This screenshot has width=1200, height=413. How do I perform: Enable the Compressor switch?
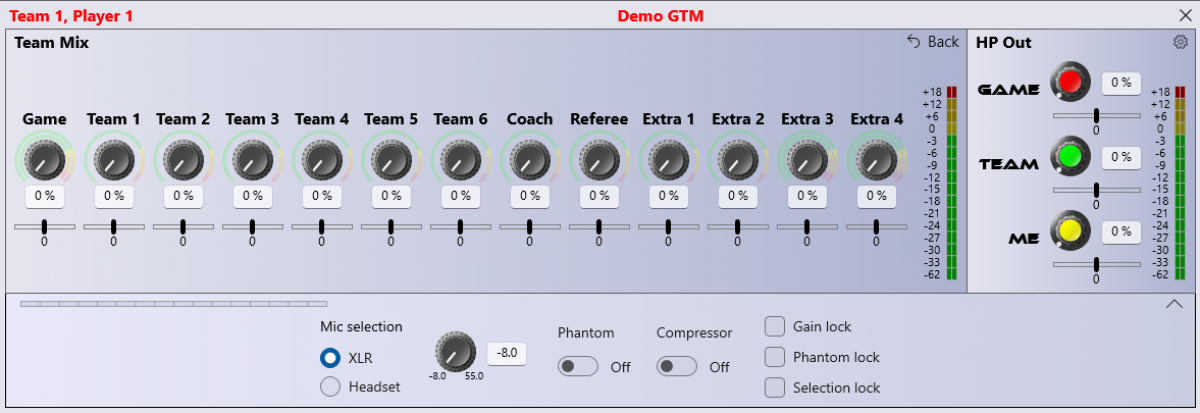(677, 367)
